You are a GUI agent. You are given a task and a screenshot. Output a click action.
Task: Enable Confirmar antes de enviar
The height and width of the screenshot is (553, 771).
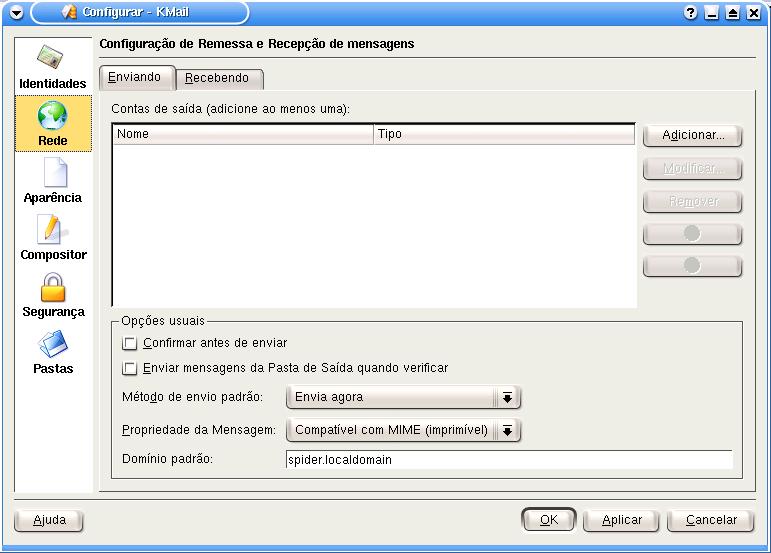click(129, 343)
